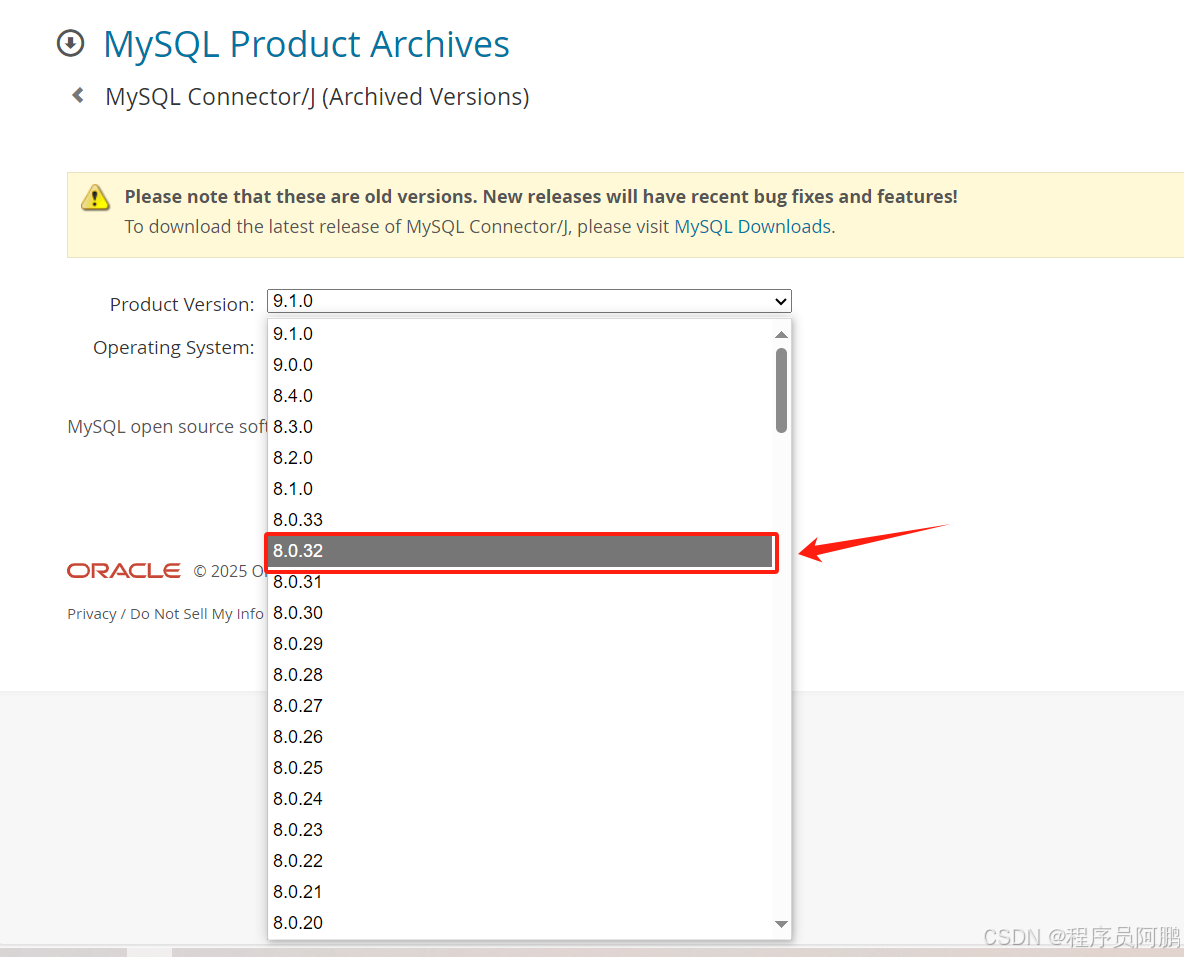Click the dropdown list scroll-down arrow
This screenshot has height=957, width=1184.
tap(782, 925)
